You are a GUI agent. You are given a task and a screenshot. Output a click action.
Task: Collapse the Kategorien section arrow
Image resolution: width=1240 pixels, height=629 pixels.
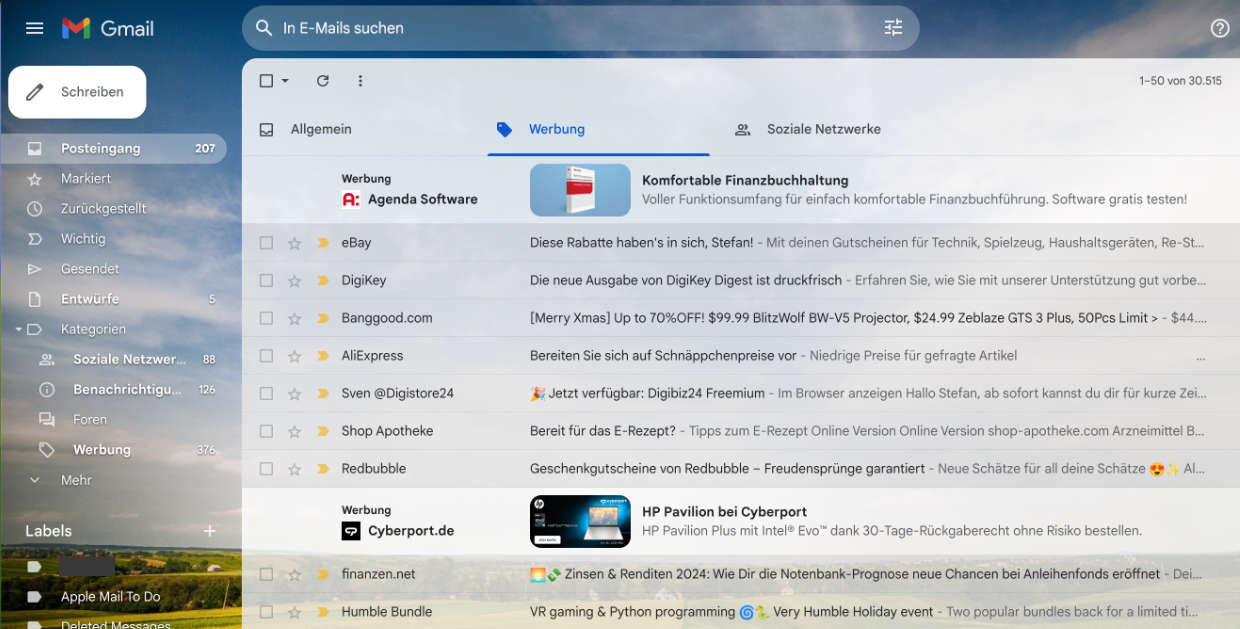(19, 329)
